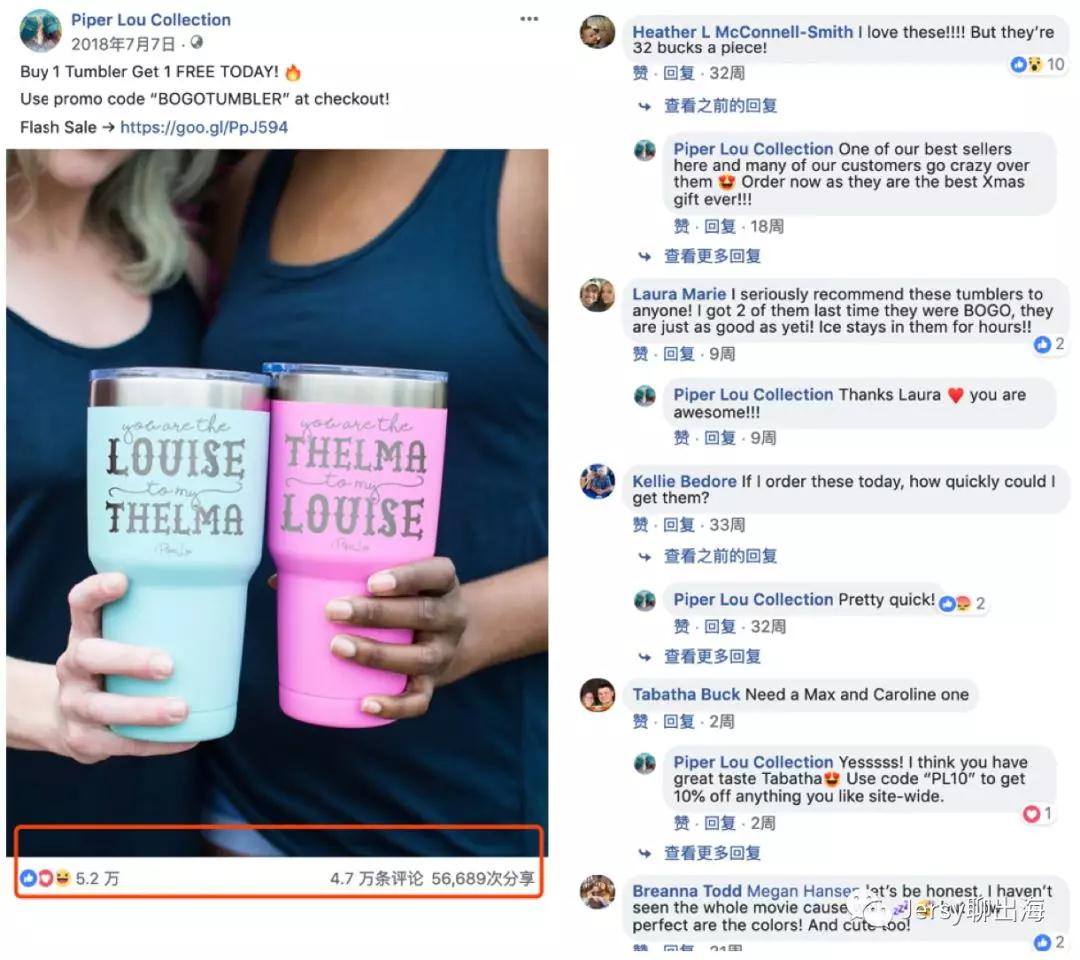Like Heather L McConnell-Smith's comment
Screen dimensions: 1080x960
[x=641, y=73]
